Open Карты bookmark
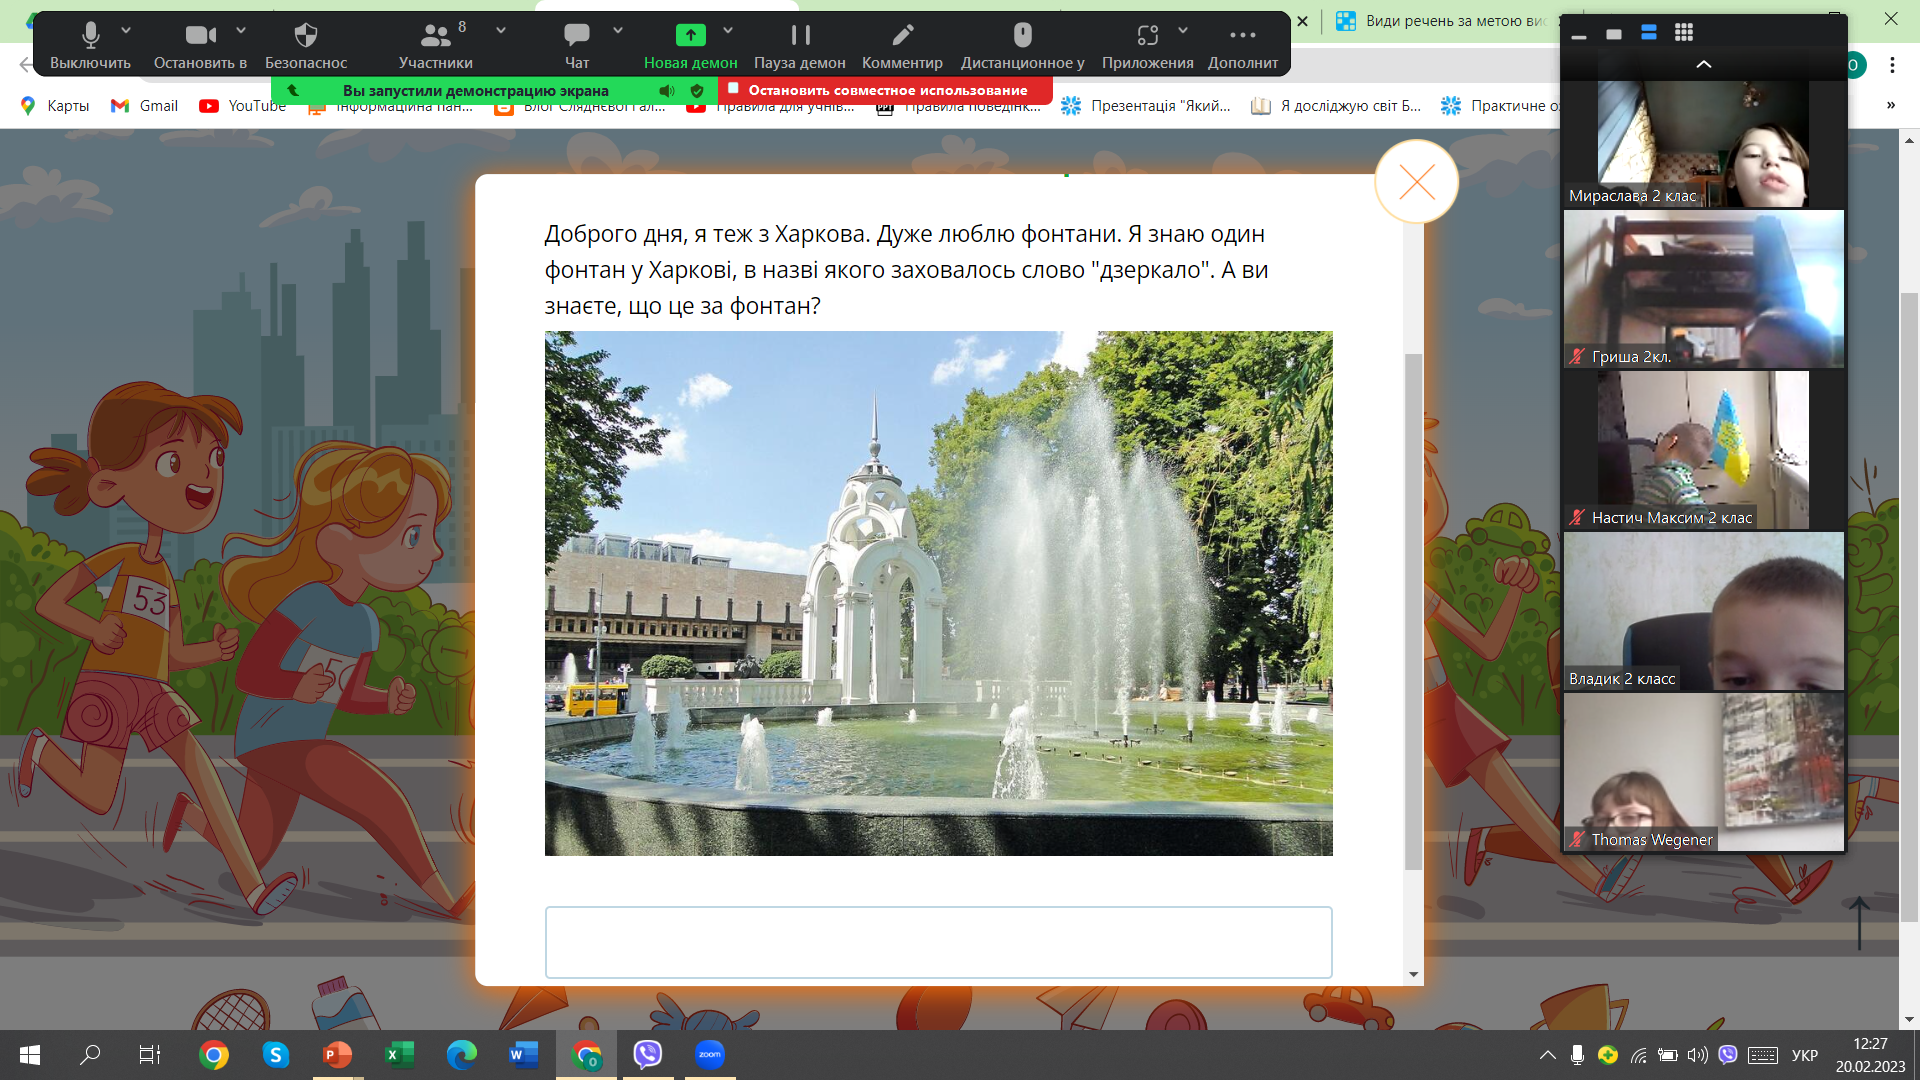The height and width of the screenshot is (1080, 1920). 55,106
